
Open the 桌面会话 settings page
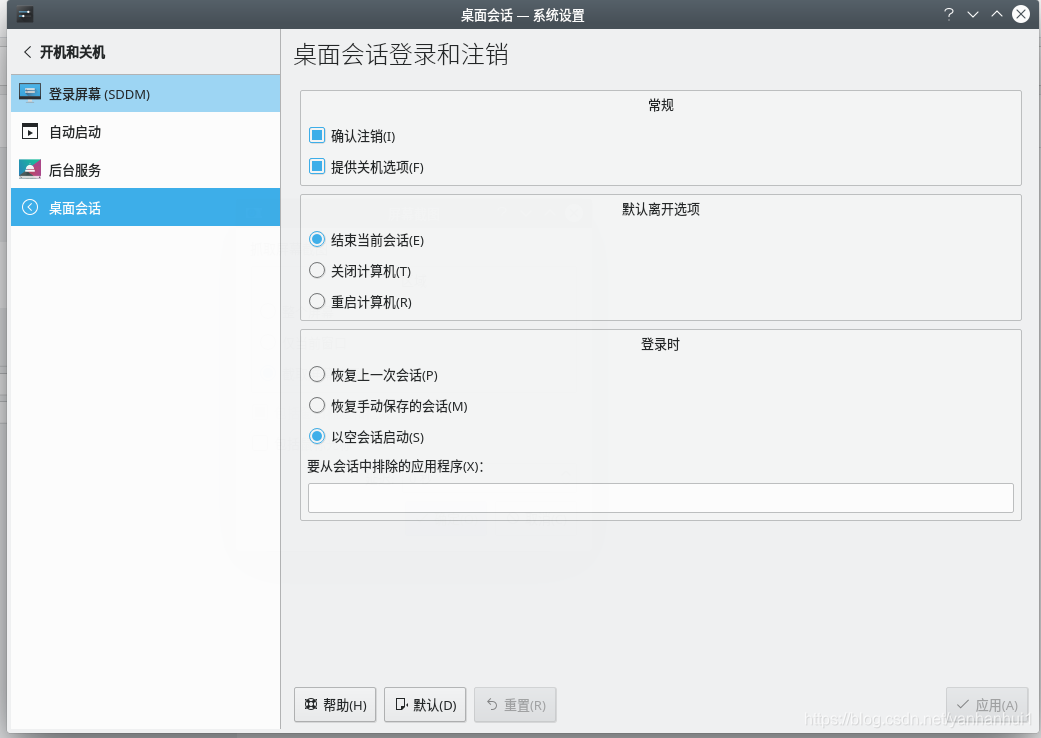click(x=145, y=207)
